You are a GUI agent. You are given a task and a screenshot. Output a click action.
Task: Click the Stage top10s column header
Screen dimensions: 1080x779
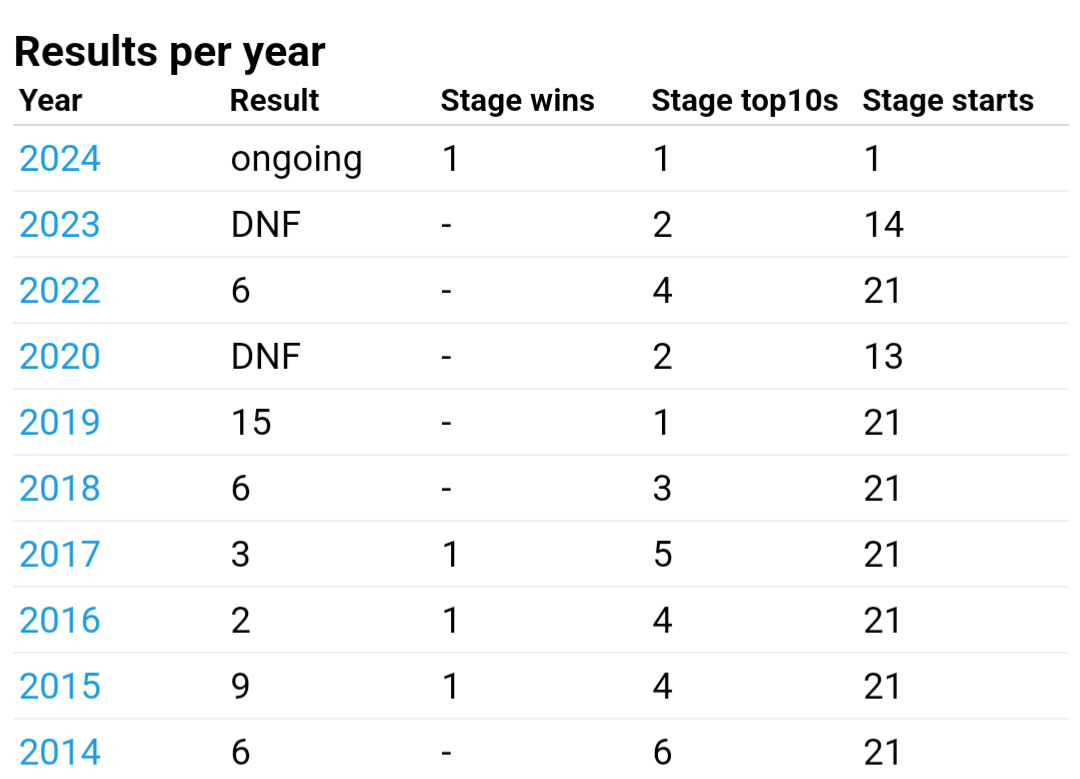744,101
